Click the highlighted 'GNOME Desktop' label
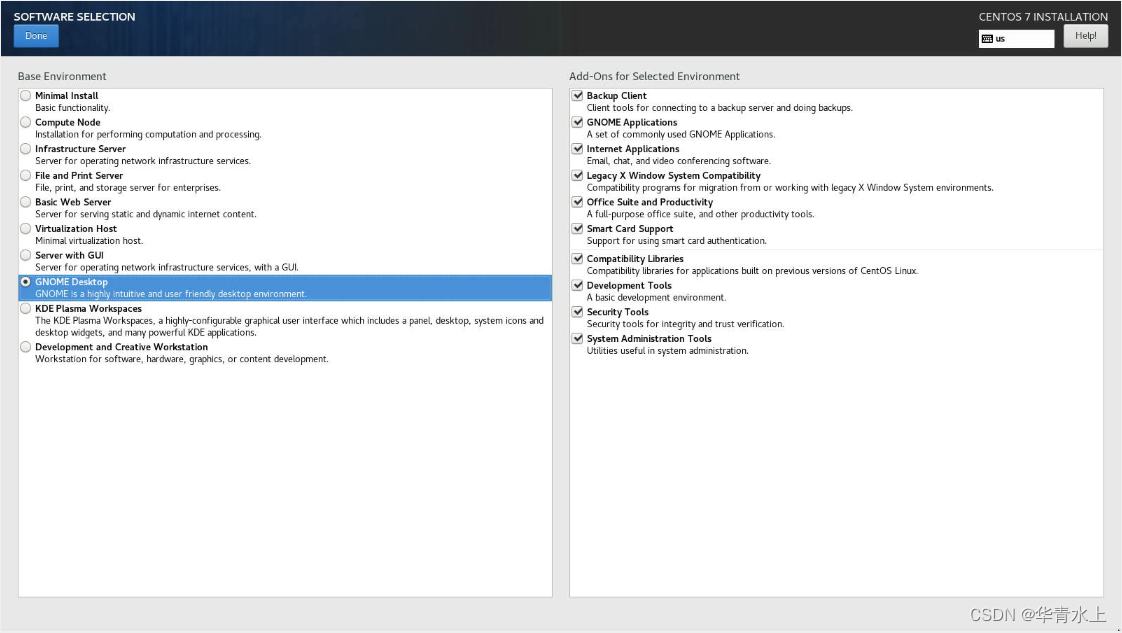The width and height of the screenshot is (1122, 633). (x=72, y=282)
